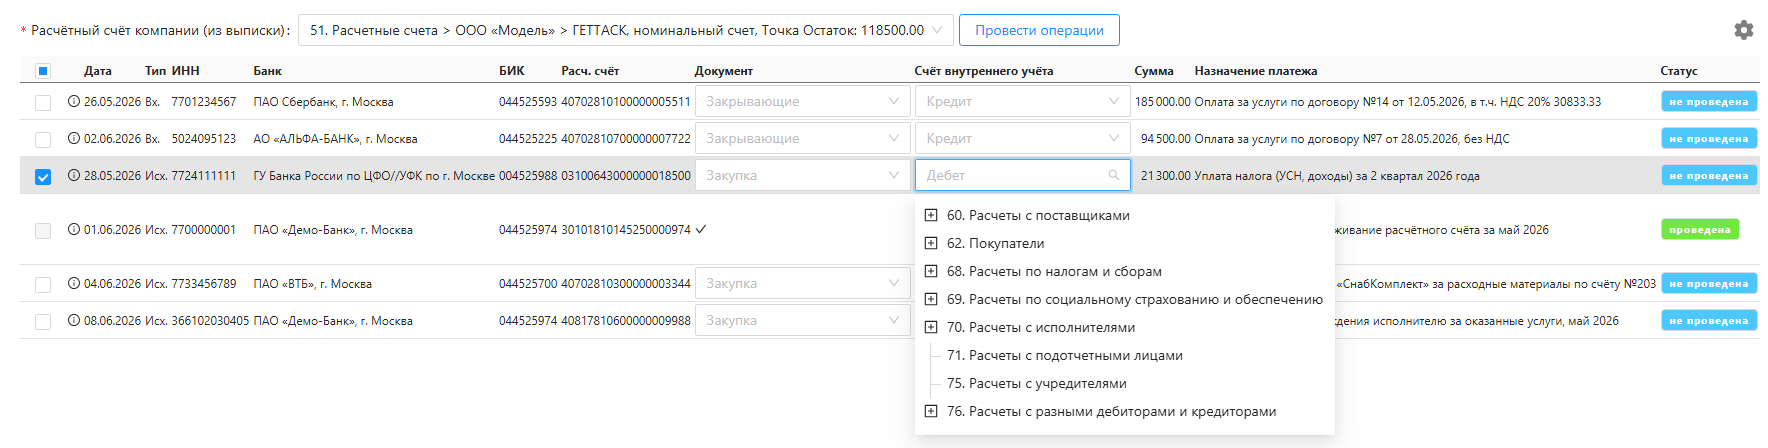Click amount 185 000.00 cell

tap(1163, 102)
